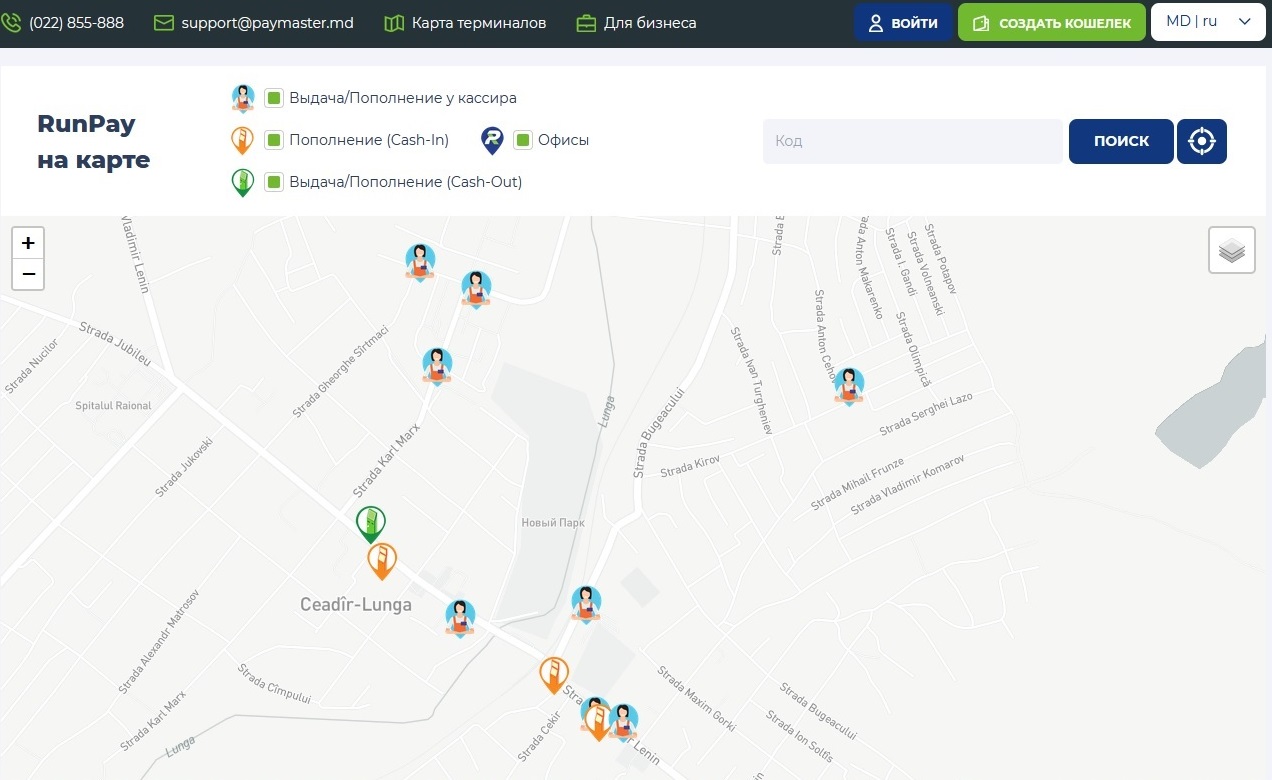Viewport: 1272px width, 780px height.
Task: Open the map layers switcher
Action: [1231, 250]
